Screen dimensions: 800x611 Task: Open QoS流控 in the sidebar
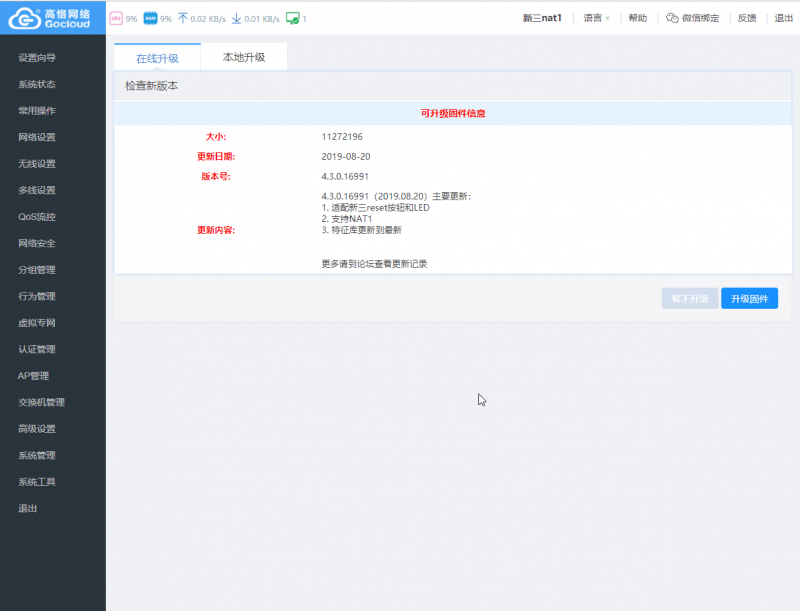[x=37, y=217]
